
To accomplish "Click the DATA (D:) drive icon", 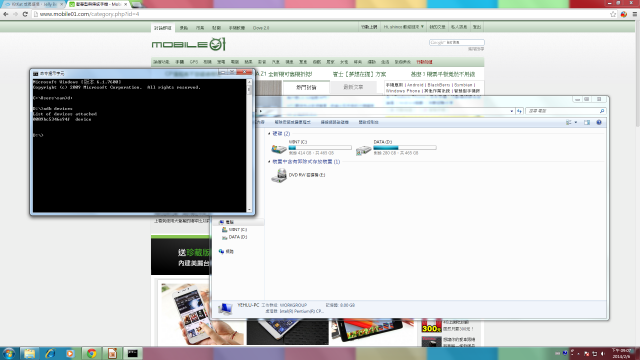I will click(363, 149).
